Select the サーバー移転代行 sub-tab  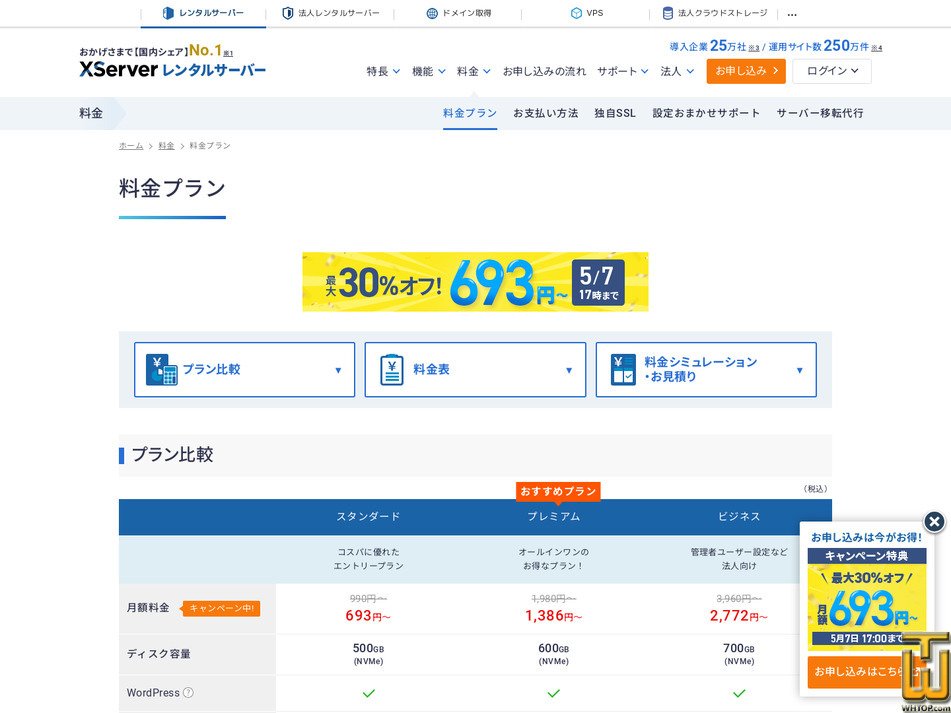pyautogui.click(x=819, y=113)
